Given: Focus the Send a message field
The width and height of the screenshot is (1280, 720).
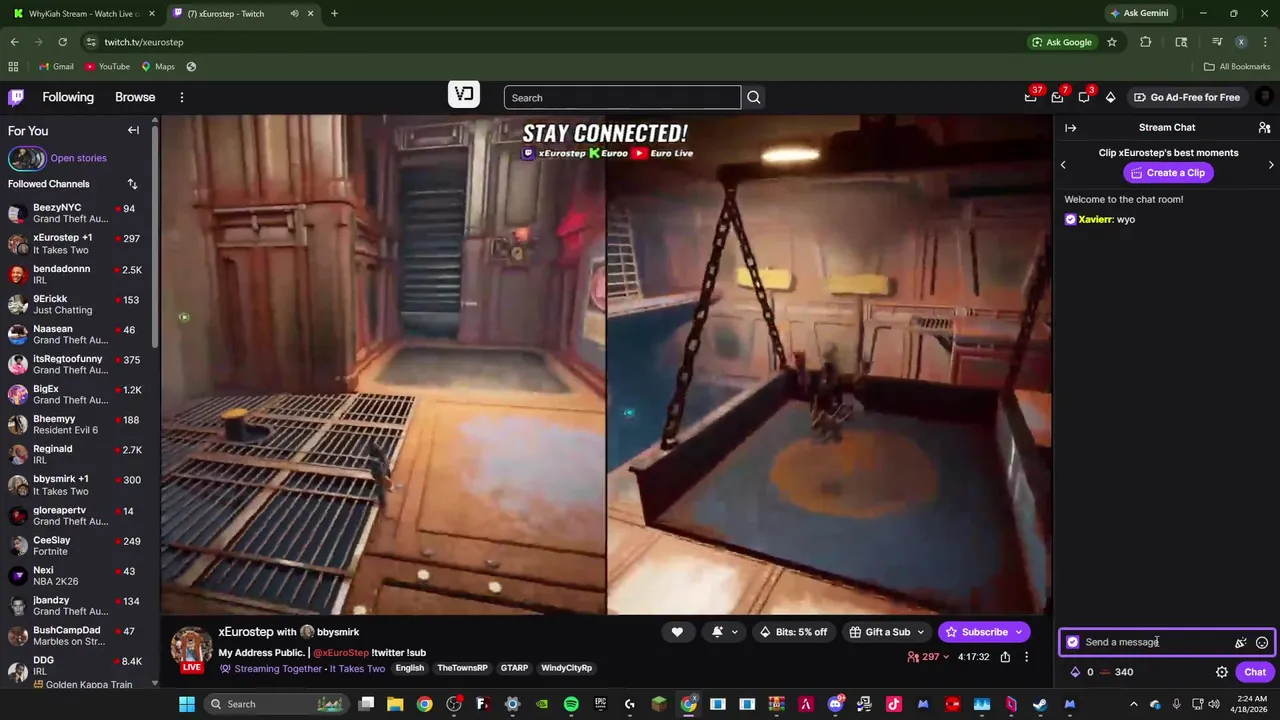Looking at the screenshot, I should coord(1157,642).
